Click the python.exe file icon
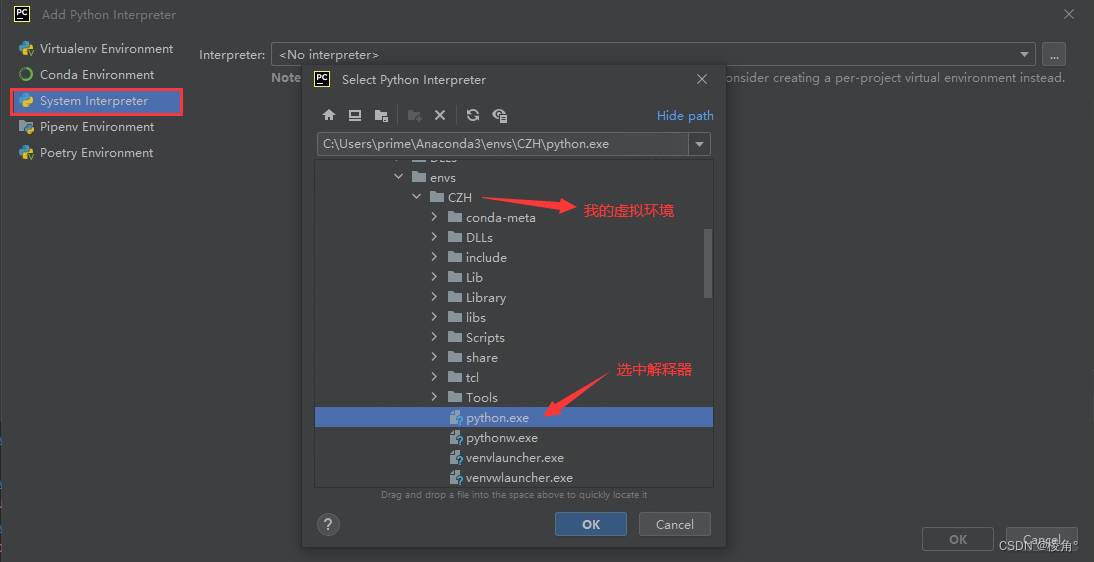This screenshot has height=562, width=1094. pyautogui.click(x=456, y=417)
